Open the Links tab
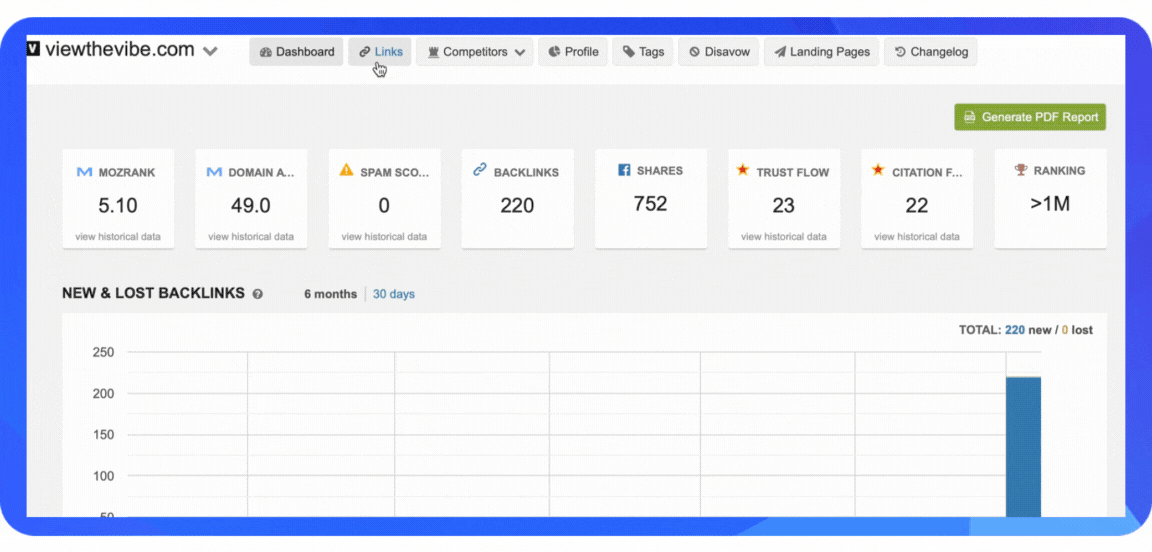This screenshot has width=1152, height=552. [x=380, y=51]
